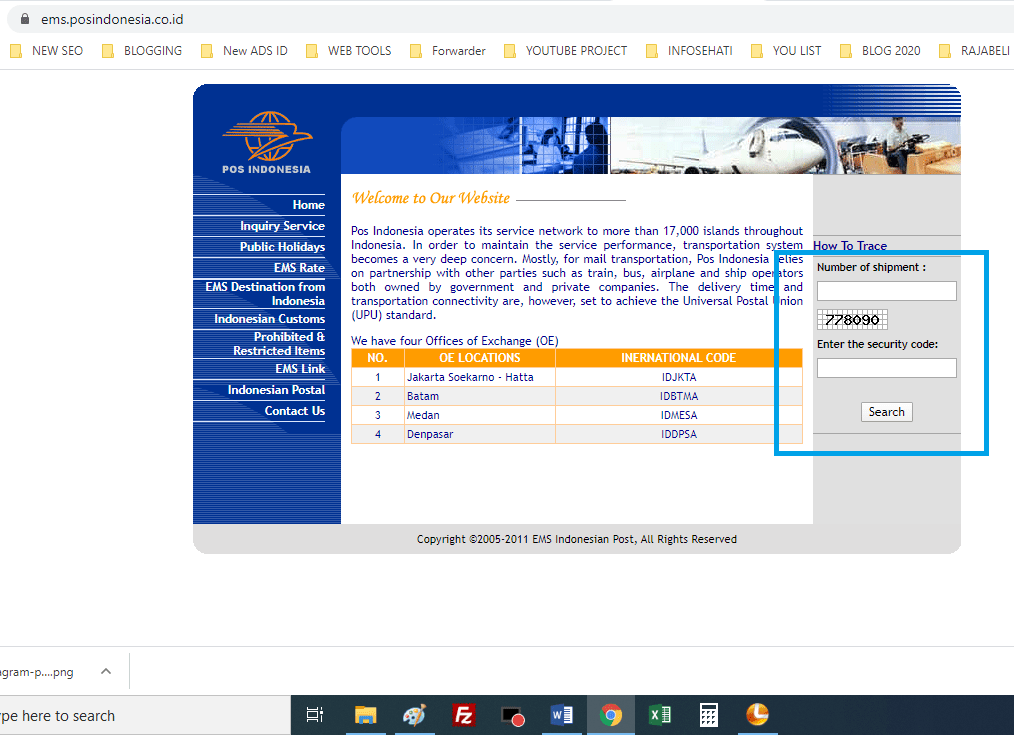Select EMS Rate from the sidebar
Viewport: 1014px width, 740px height.
pyautogui.click(x=299, y=267)
